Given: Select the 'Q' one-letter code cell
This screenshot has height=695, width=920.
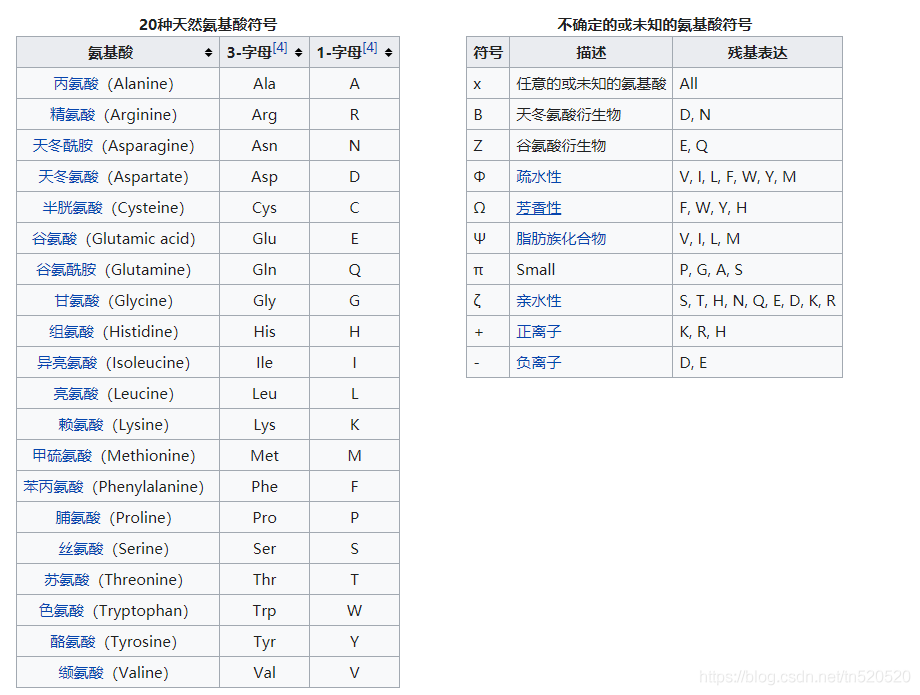Looking at the screenshot, I should 354,270.
